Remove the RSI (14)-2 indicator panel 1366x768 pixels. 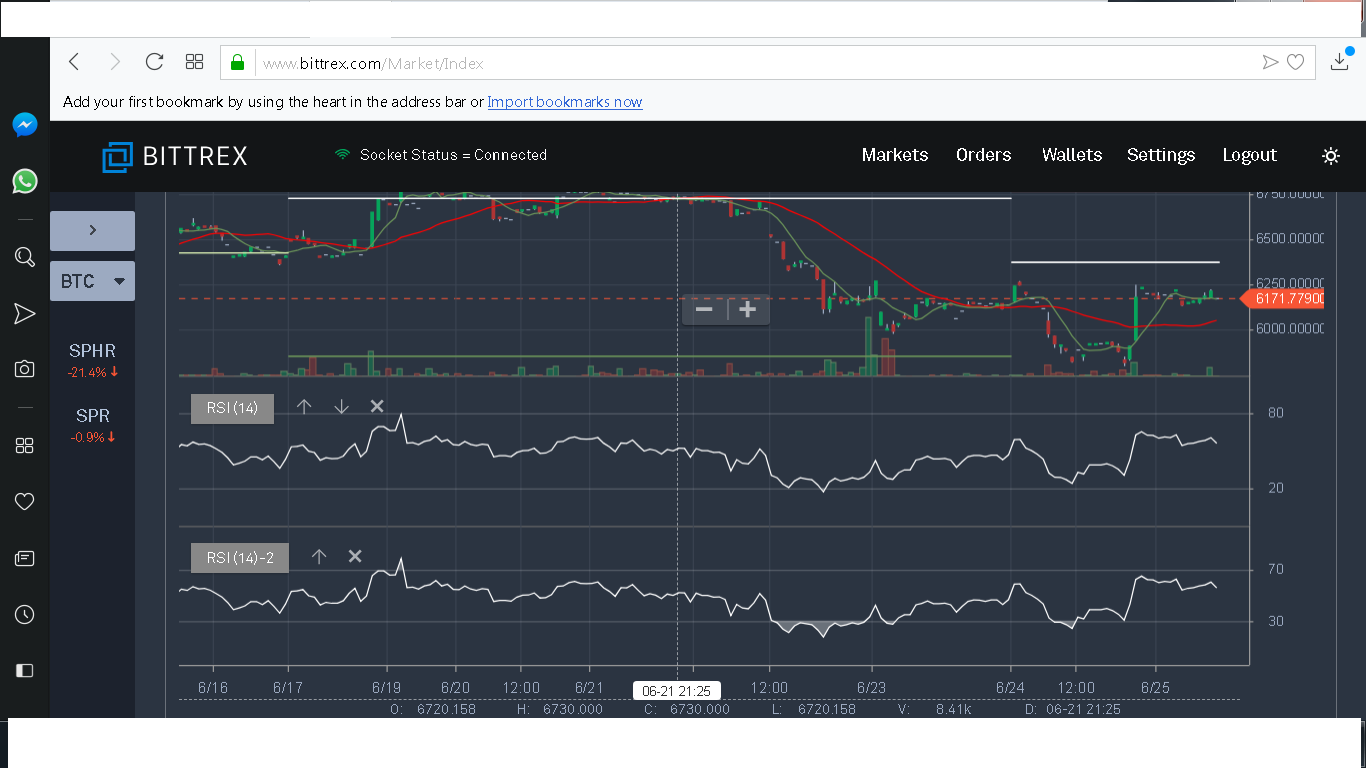[x=355, y=556]
